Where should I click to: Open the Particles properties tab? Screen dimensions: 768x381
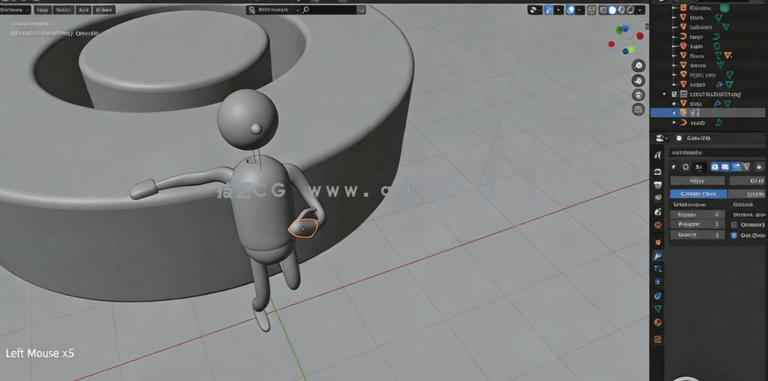point(658,269)
